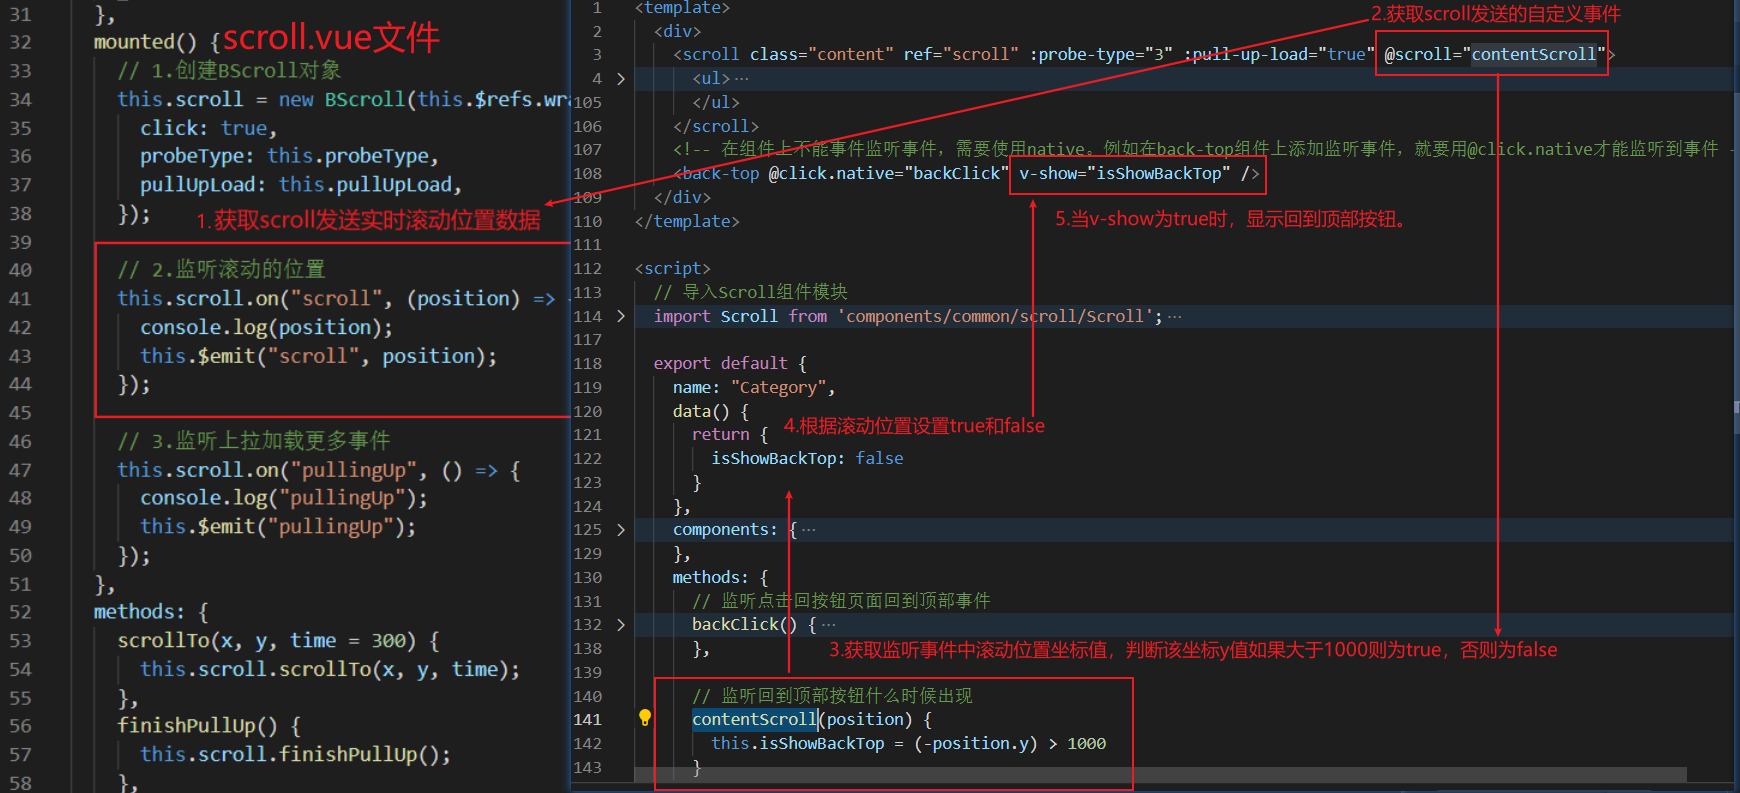
Task: Click 'methods: {' in the left editor
Action: pyautogui.click(x=151, y=612)
